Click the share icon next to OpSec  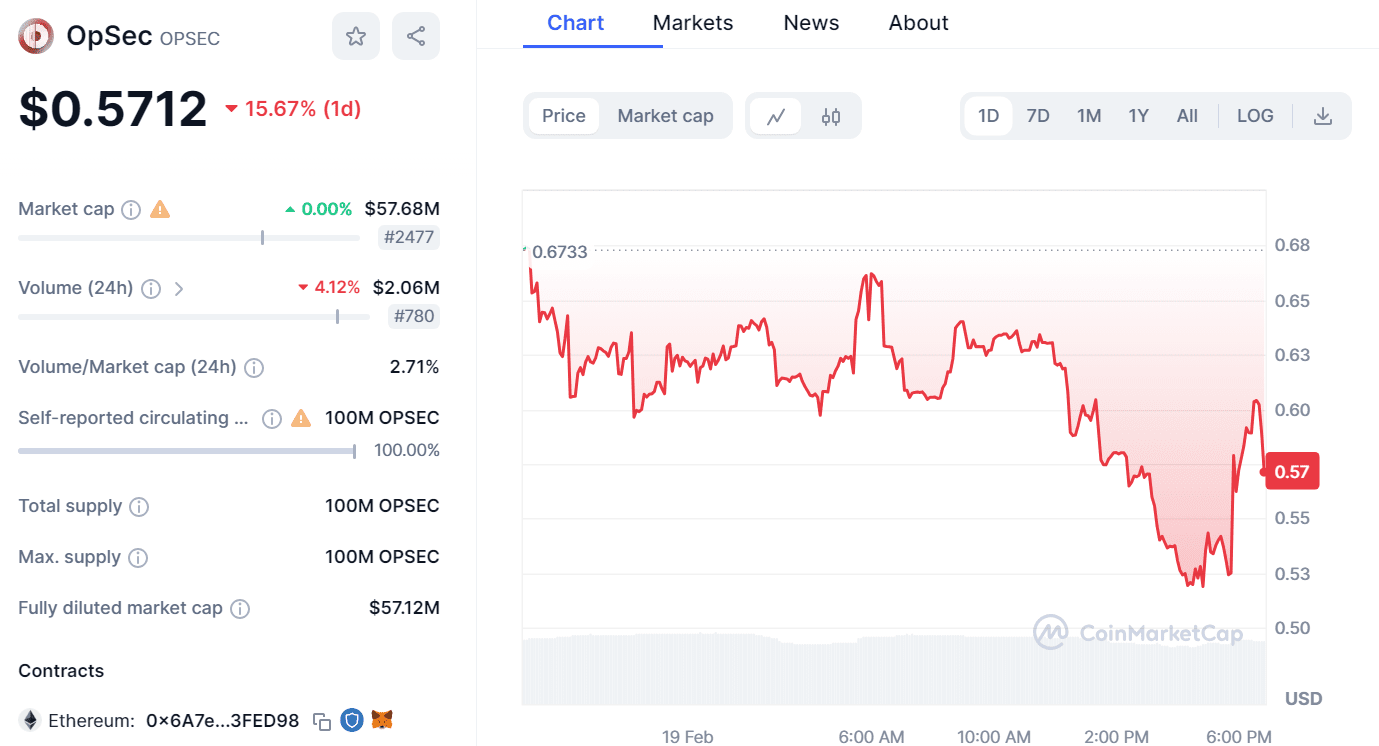[x=416, y=37]
